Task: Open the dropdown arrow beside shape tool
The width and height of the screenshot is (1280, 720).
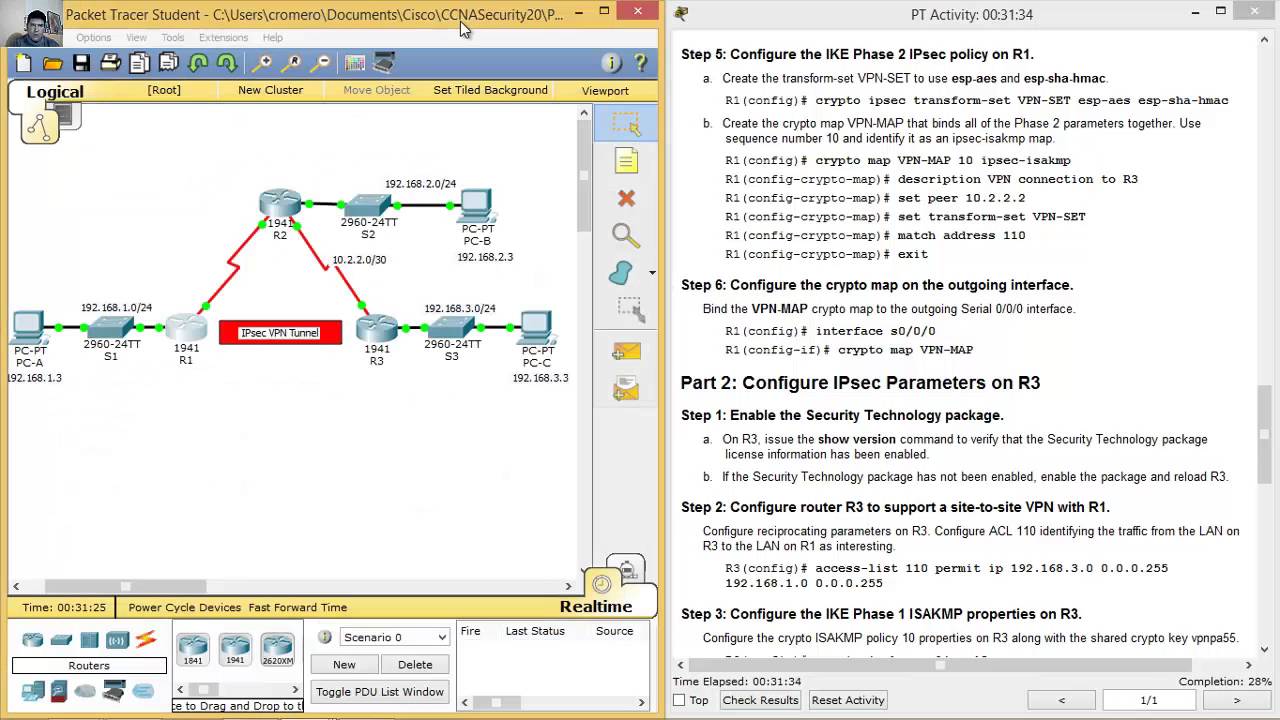Action: click(x=652, y=273)
